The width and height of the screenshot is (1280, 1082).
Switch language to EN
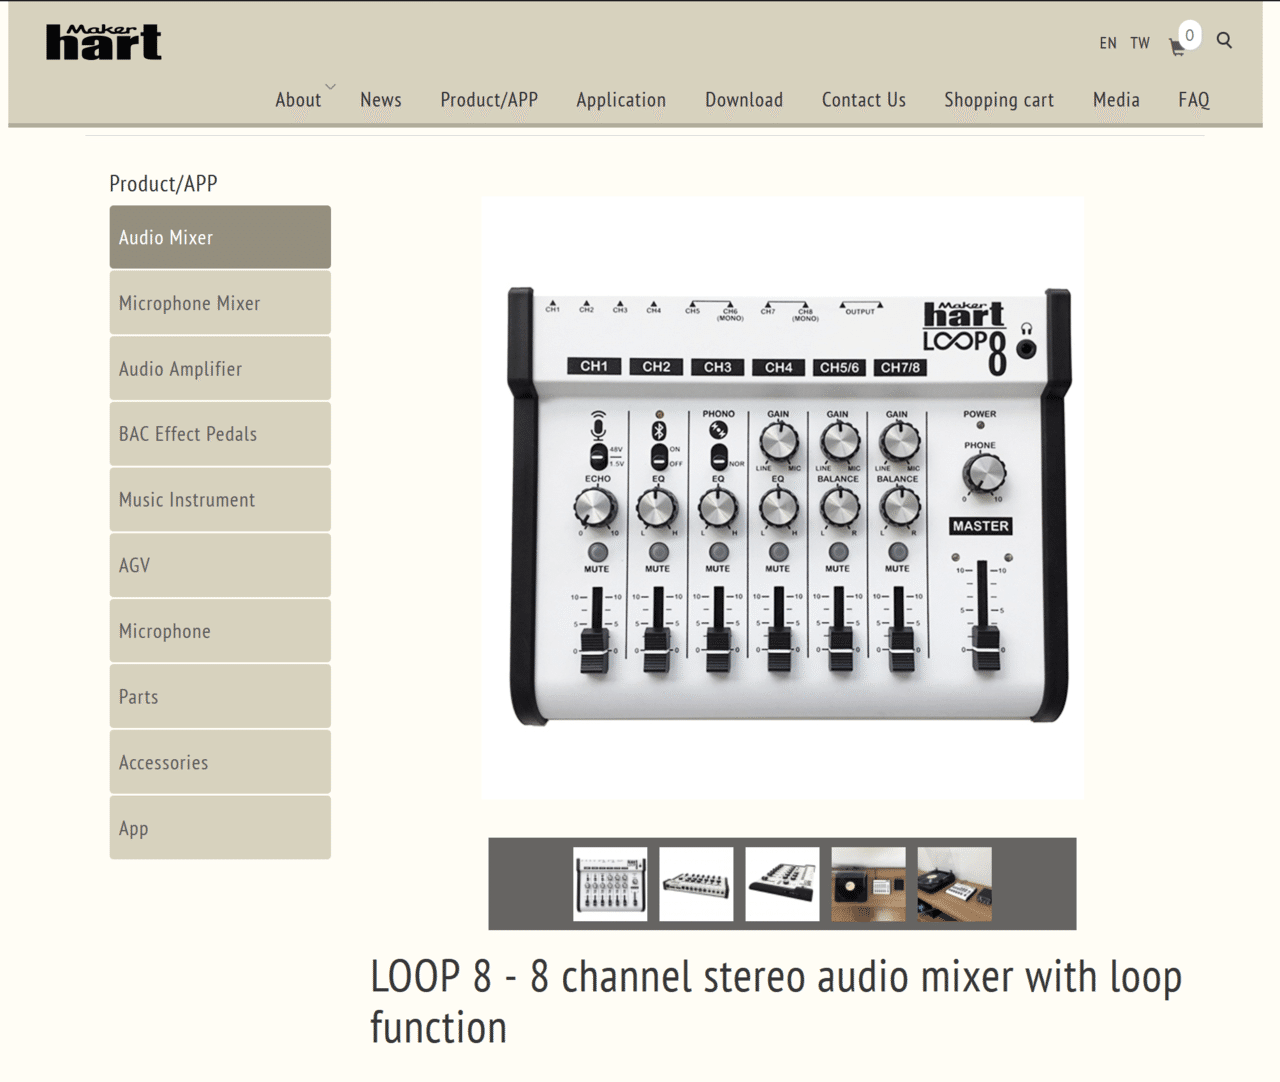pyautogui.click(x=1108, y=43)
